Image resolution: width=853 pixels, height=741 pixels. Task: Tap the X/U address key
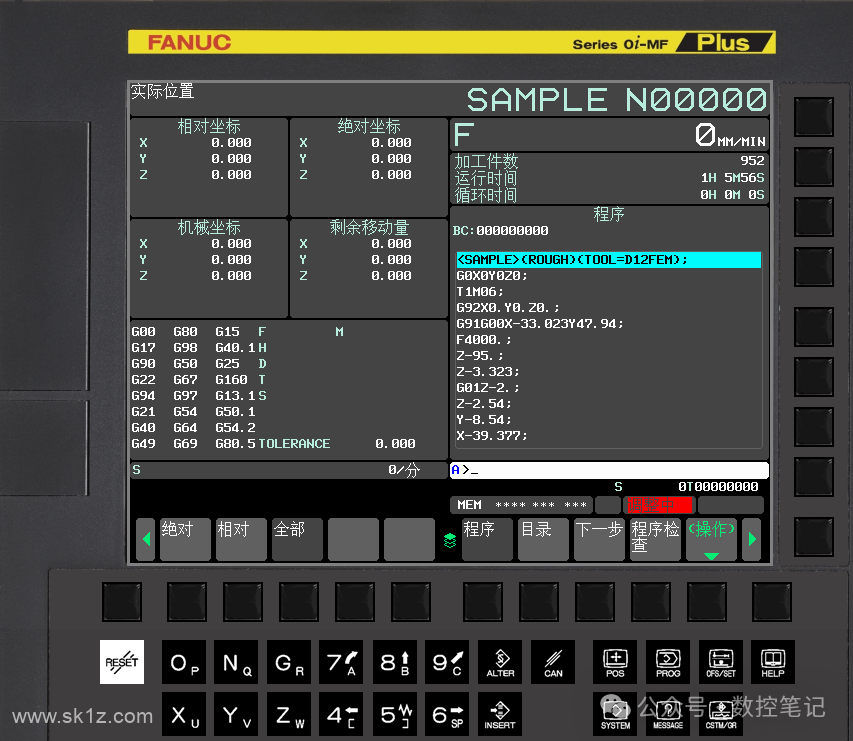point(184,714)
